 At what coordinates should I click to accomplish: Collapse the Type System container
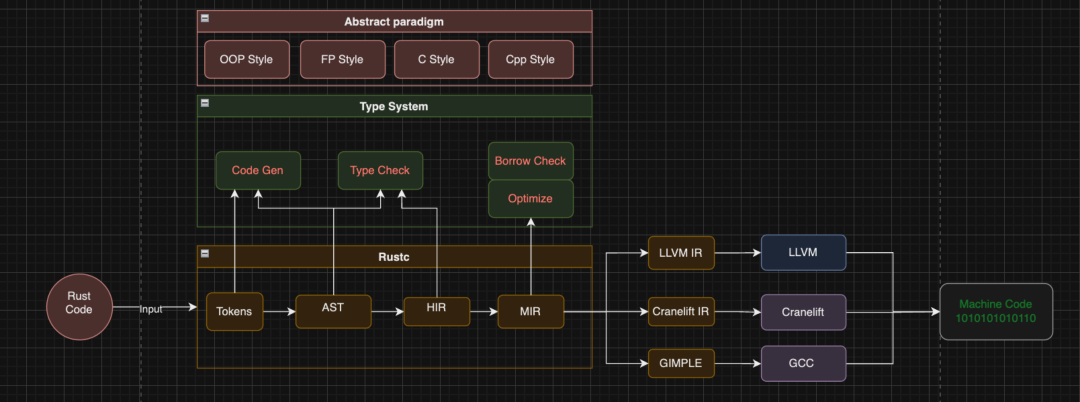tap(205, 103)
